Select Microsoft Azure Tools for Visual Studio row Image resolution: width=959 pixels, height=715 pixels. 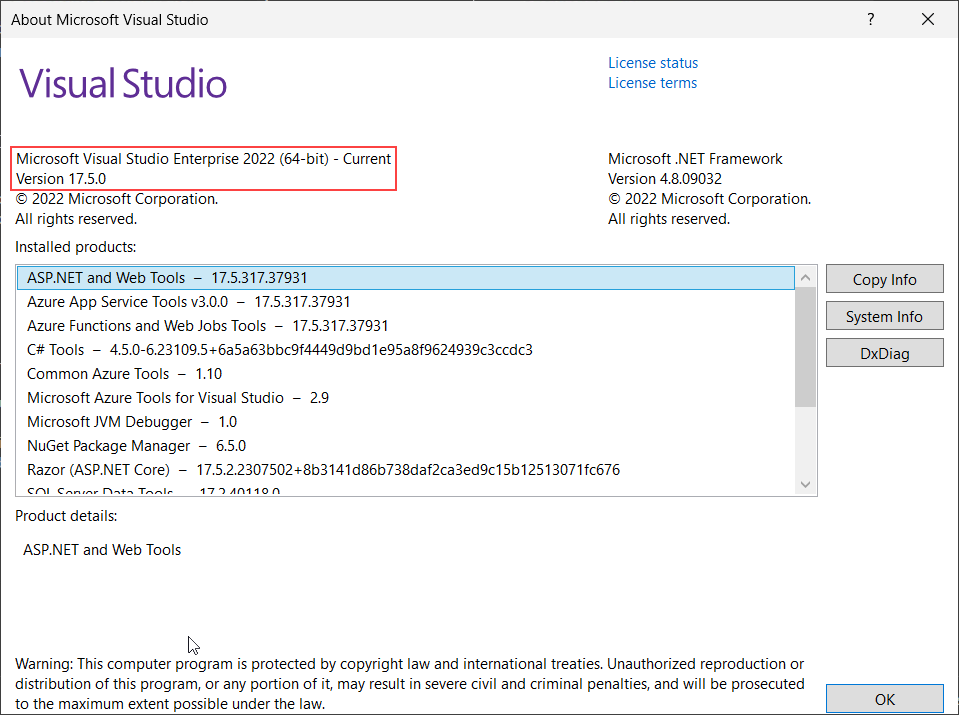coord(406,398)
